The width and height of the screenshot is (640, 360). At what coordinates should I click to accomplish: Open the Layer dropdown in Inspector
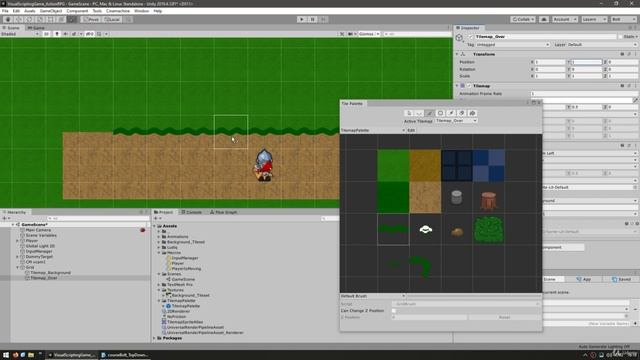[x=602, y=44]
